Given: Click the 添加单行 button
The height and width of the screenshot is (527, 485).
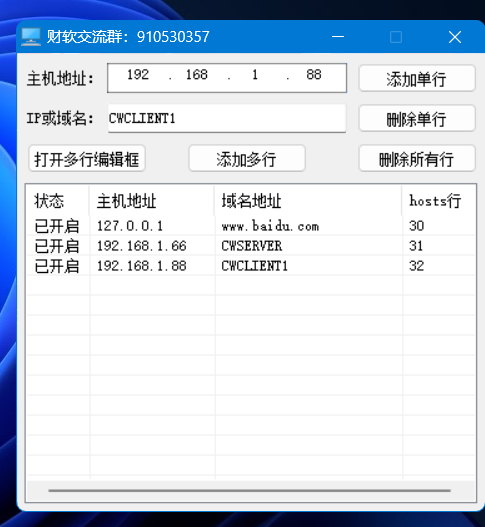Looking at the screenshot, I should click(417, 78).
